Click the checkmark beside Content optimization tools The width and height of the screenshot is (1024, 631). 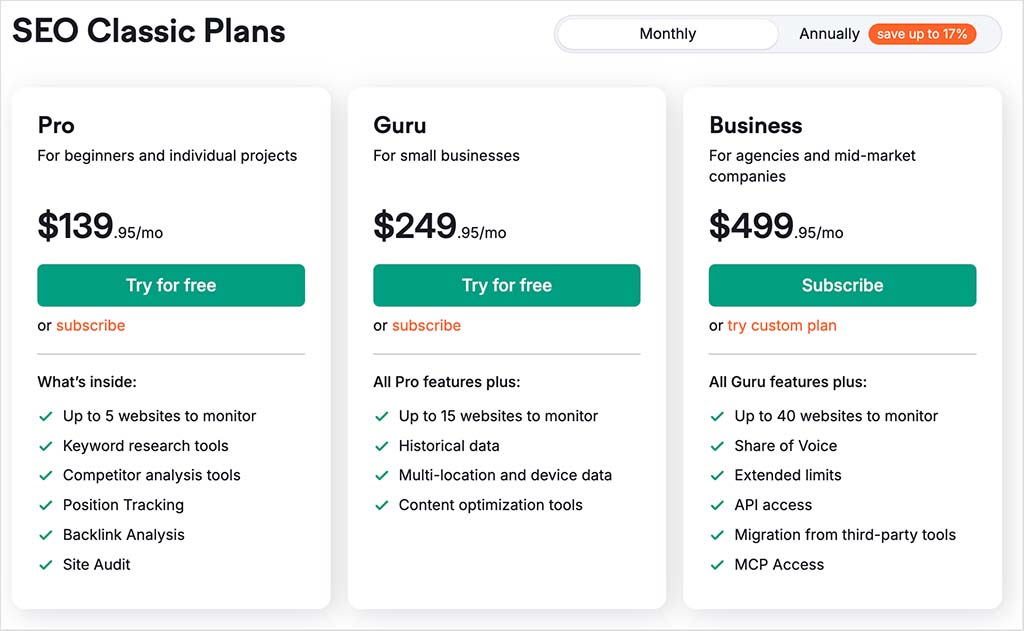tap(381, 506)
